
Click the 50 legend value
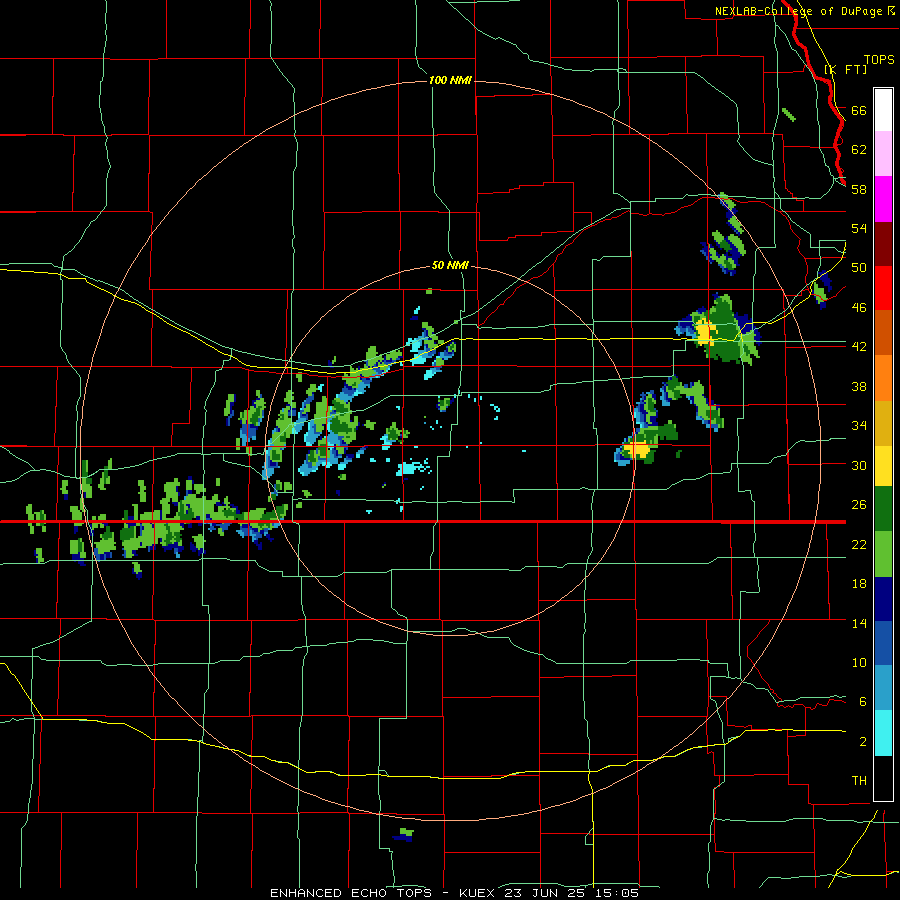859,267
